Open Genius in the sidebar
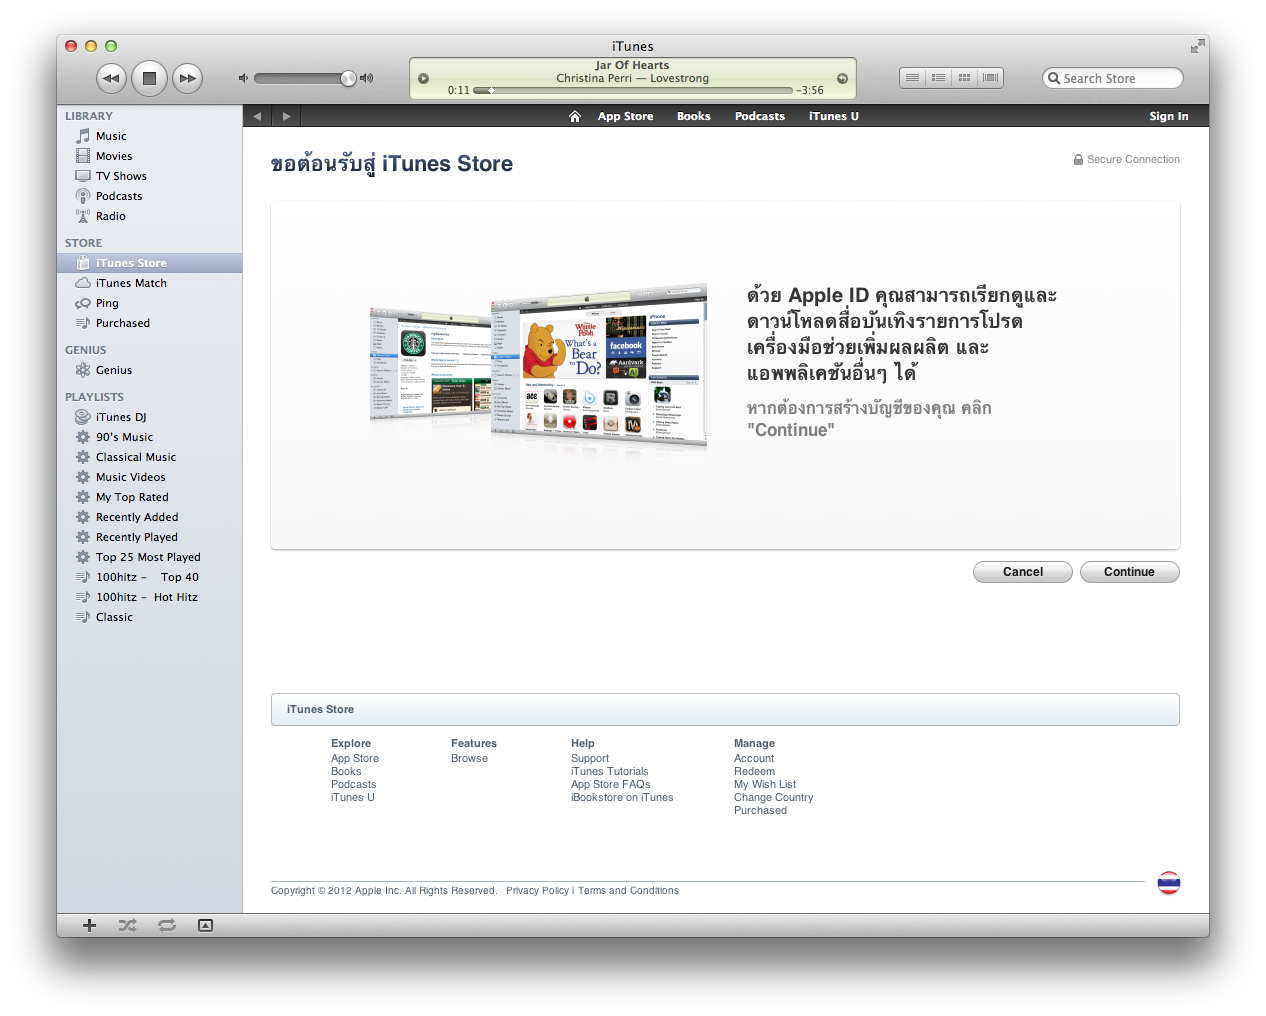1266x1016 pixels. tap(149, 370)
